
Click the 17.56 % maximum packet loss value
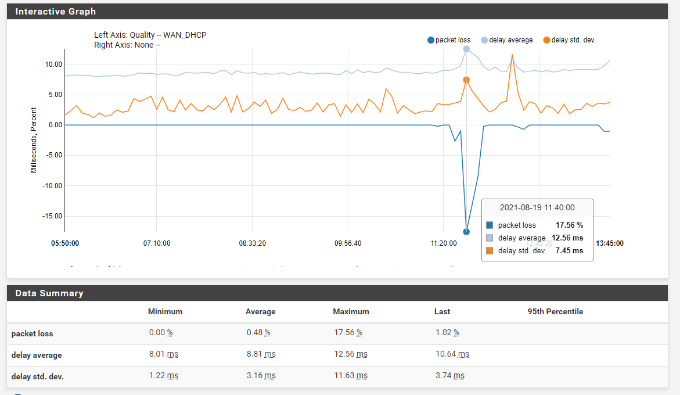pos(348,333)
